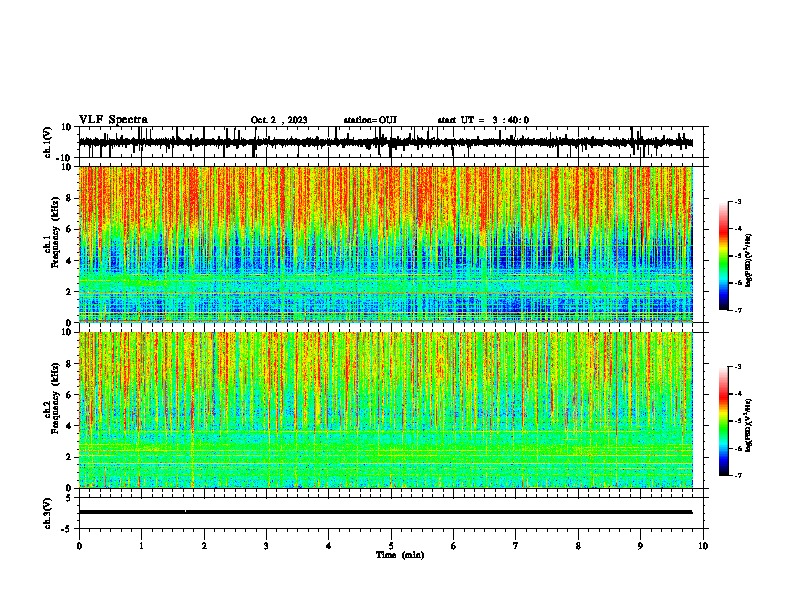Click the '2' kHz tick on ch.2 frequency axis
This screenshot has width=792, height=612.
pyautogui.click(x=69, y=457)
